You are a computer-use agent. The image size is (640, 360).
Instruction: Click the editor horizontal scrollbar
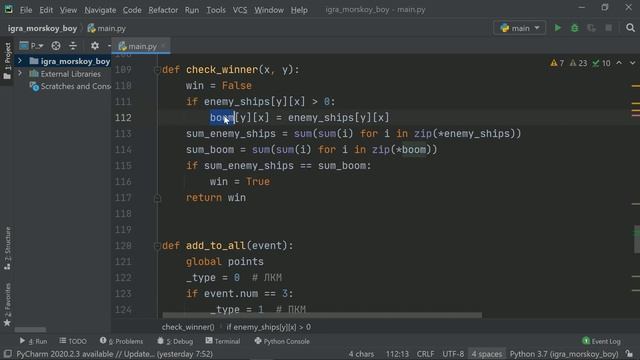click(x=322, y=315)
